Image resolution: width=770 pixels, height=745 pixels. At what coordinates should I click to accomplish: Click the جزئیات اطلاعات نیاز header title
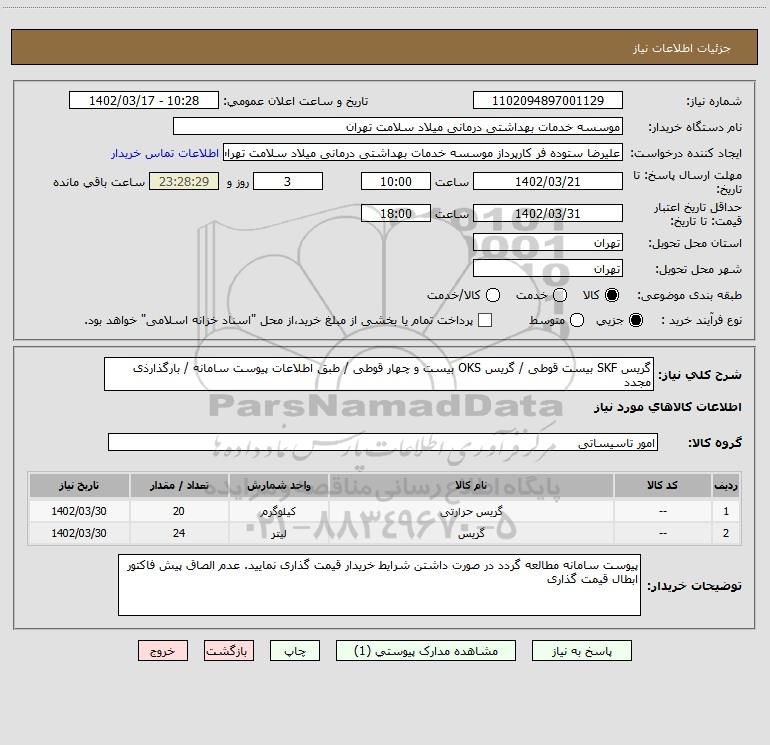(x=682, y=48)
